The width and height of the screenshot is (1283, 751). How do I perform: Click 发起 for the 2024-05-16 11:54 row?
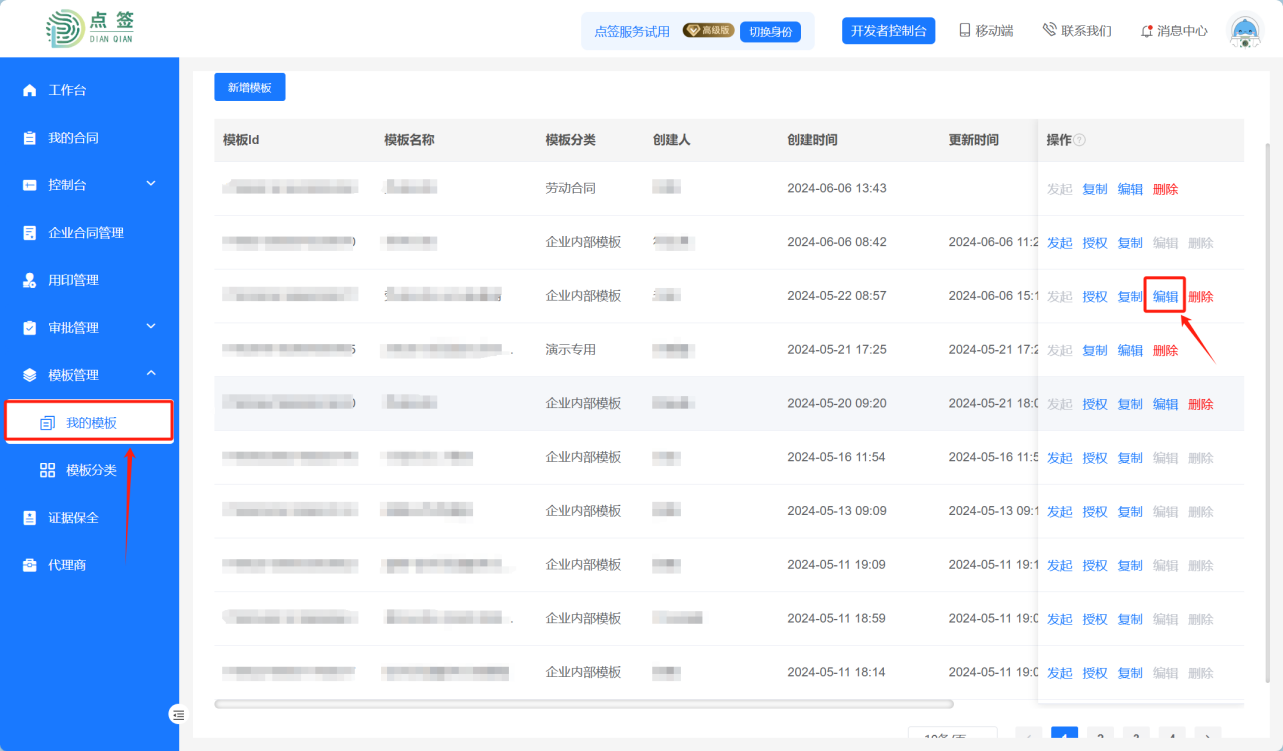[x=1059, y=458]
